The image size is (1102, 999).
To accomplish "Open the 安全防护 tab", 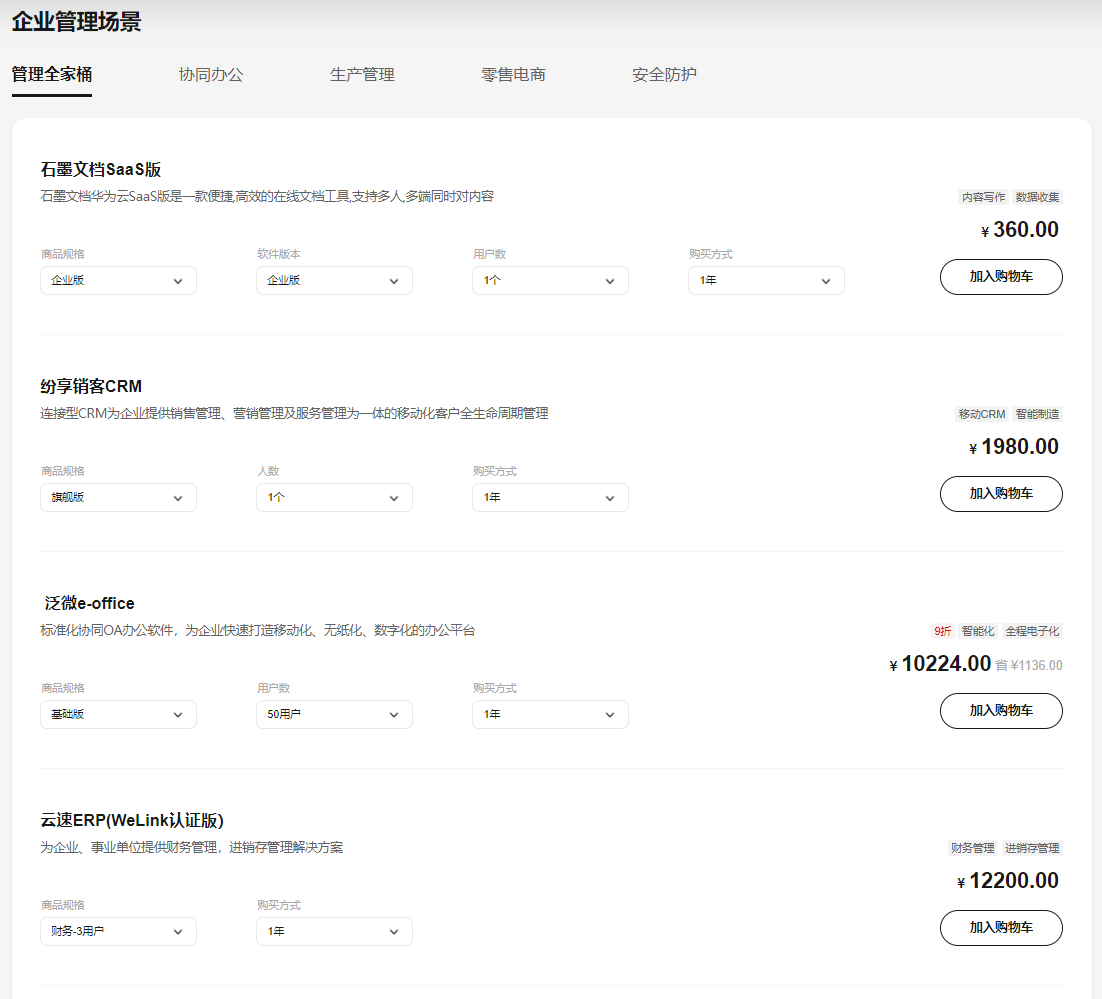I will [x=664, y=75].
